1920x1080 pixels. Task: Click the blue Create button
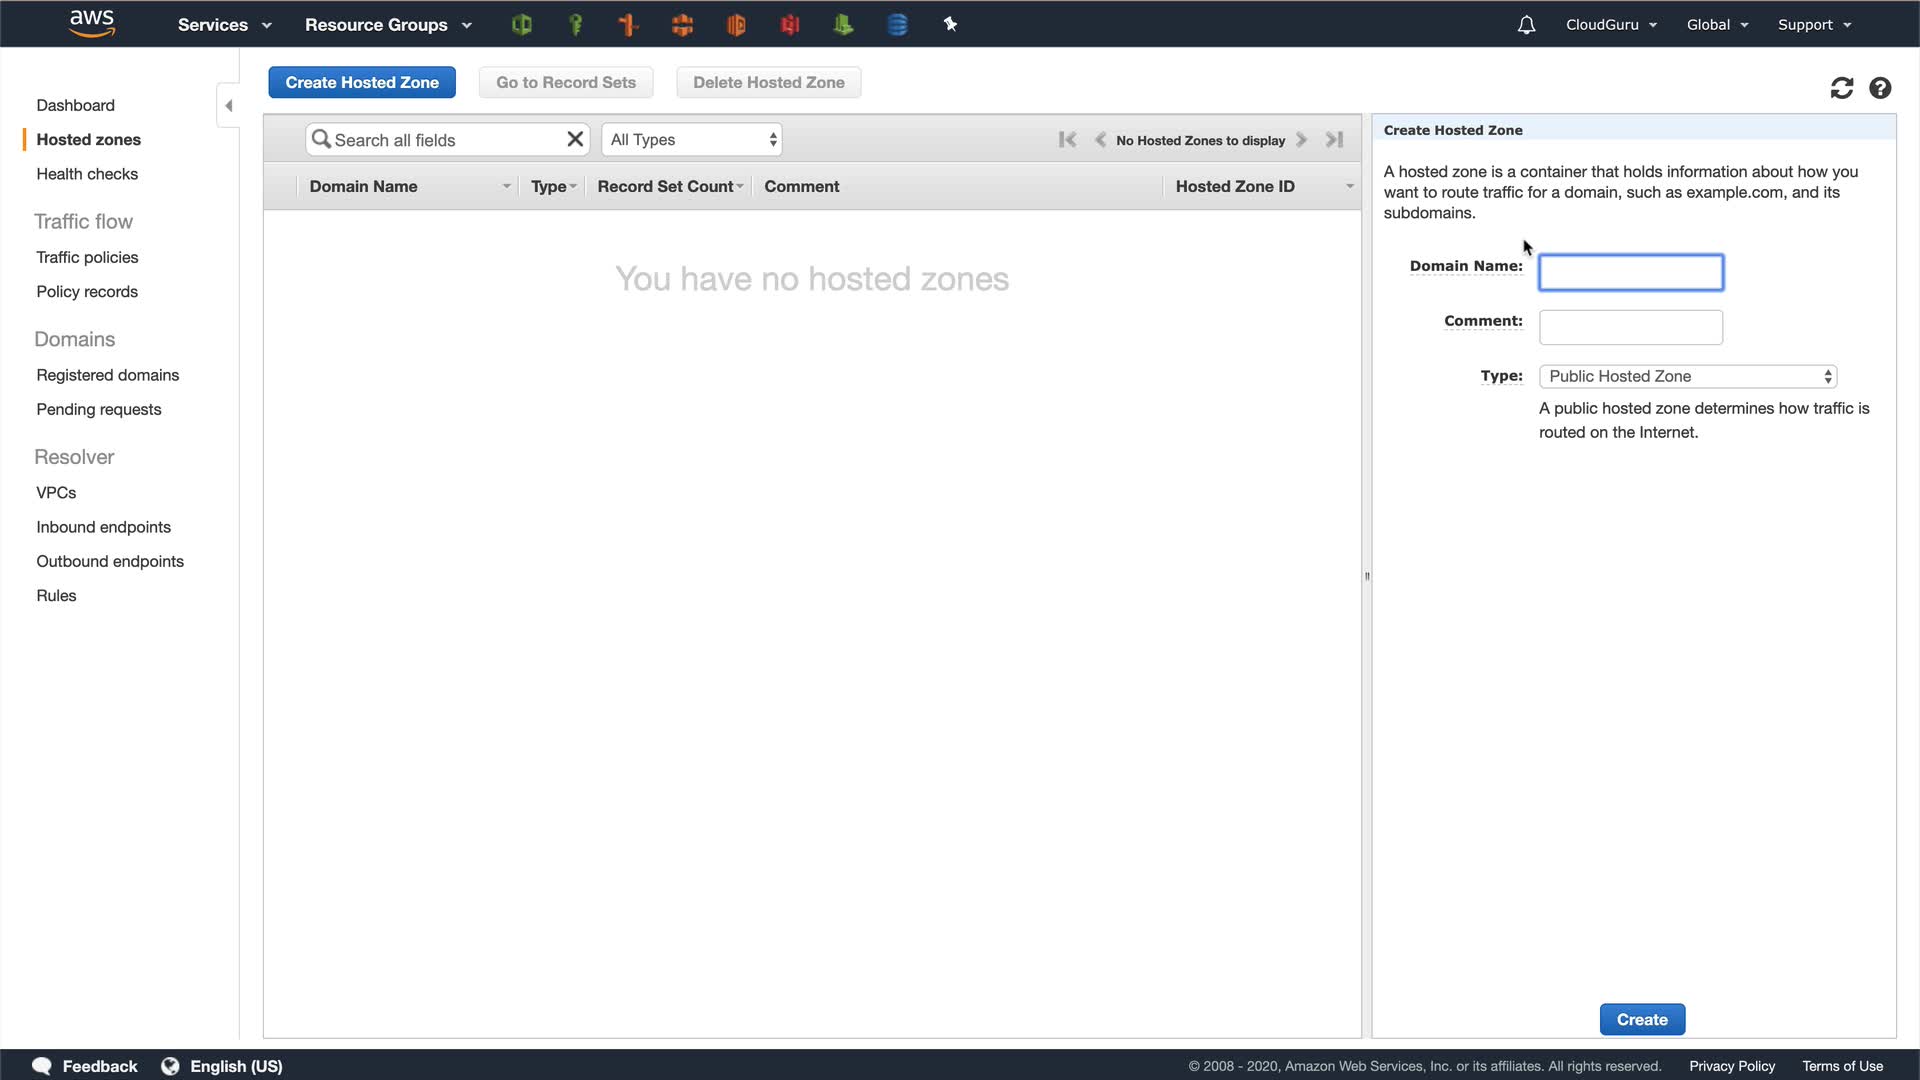pyautogui.click(x=1642, y=1019)
